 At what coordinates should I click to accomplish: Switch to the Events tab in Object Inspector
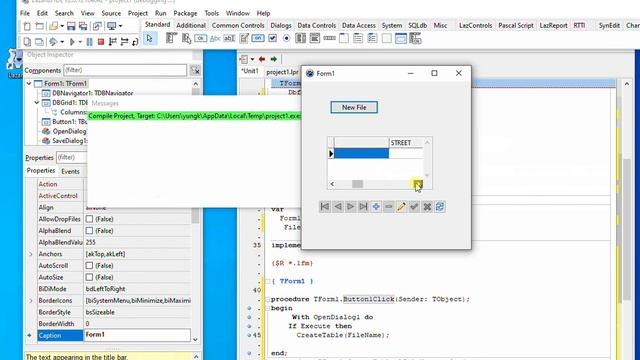coord(70,171)
